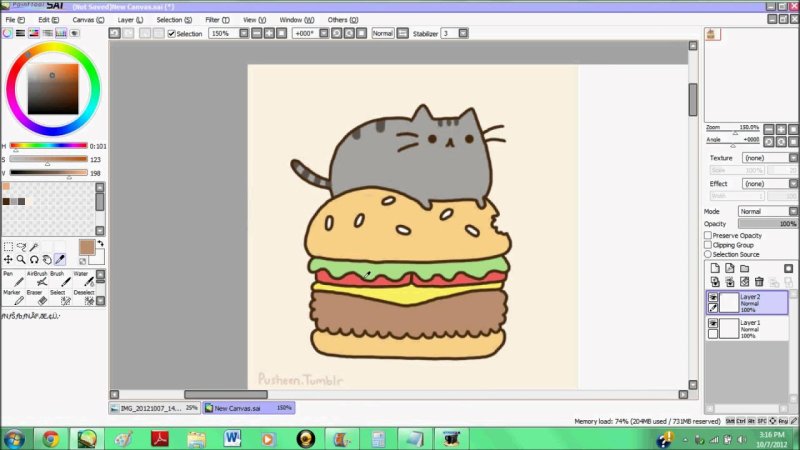Enable Preserve Opacity checkbox
This screenshot has width=800, height=450.
709,235
